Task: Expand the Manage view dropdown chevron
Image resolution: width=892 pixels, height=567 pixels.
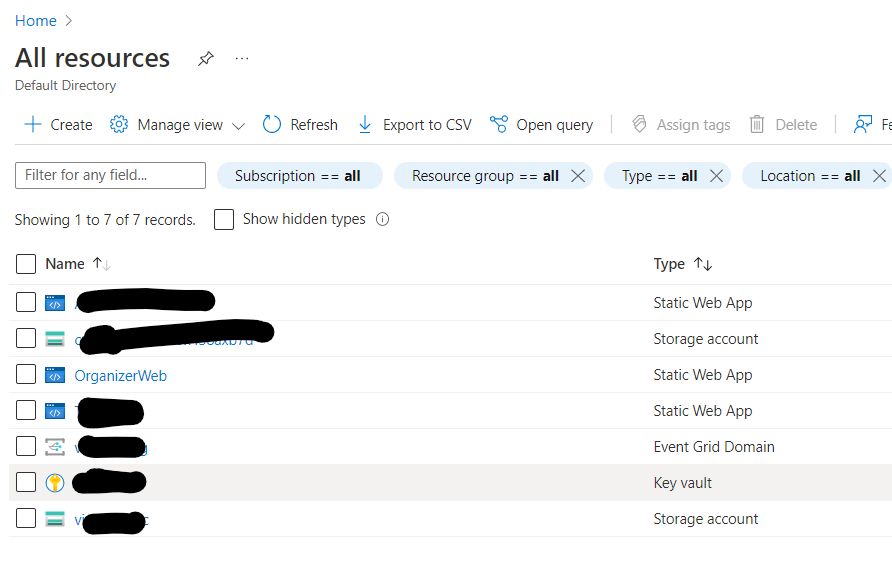Action: pos(239,126)
